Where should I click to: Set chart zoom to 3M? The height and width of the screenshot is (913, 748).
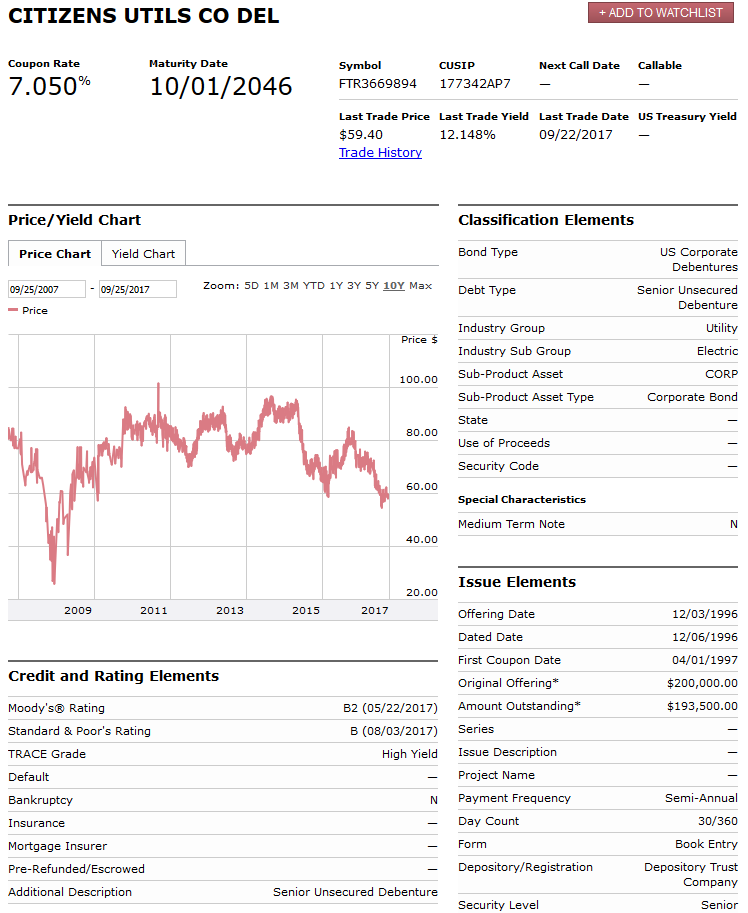(291, 286)
